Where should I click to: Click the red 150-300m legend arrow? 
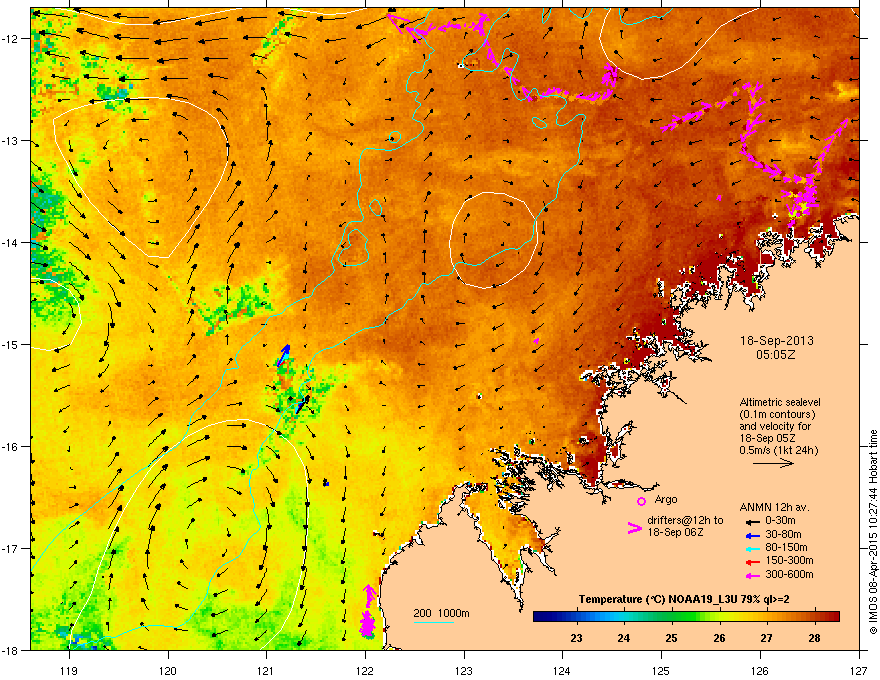[x=751, y=562]
